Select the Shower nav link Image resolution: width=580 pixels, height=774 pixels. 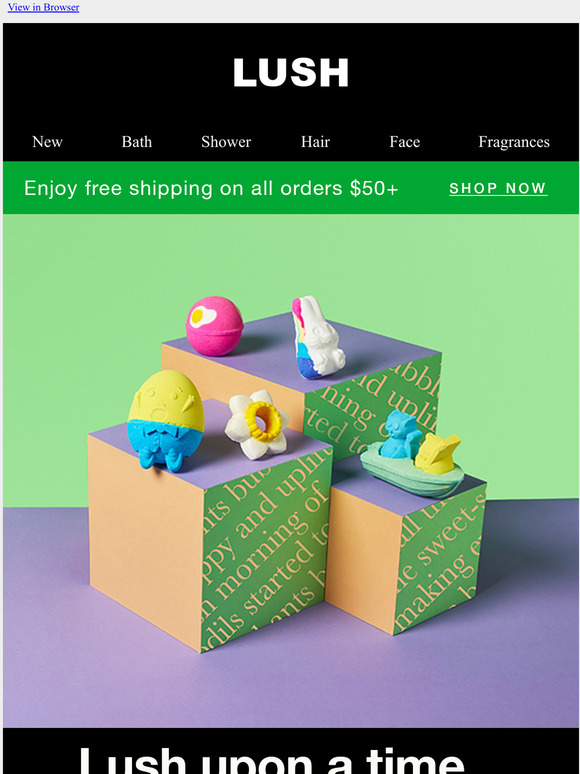coord(226,142)
